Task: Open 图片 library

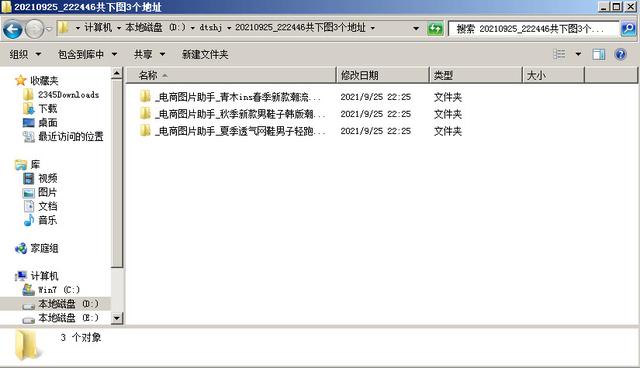Action: point(48,192)
